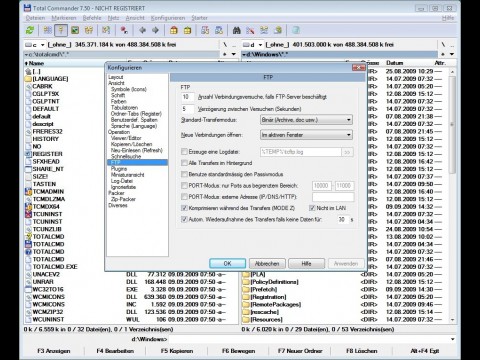Viewport: 480px width, 360px height.
Task: Open the Konfigurieren menu
Action: coord(168,18)
